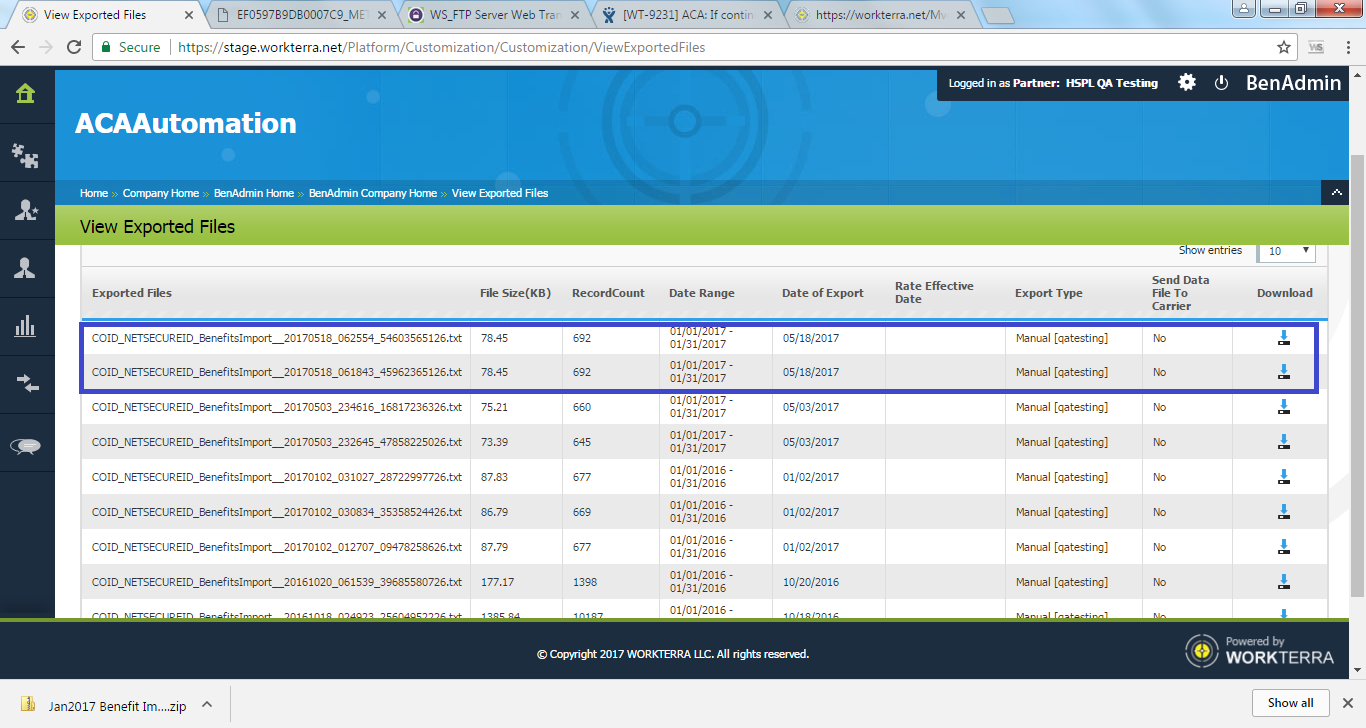Sort by Export Type column header

tap(1049, 293)
